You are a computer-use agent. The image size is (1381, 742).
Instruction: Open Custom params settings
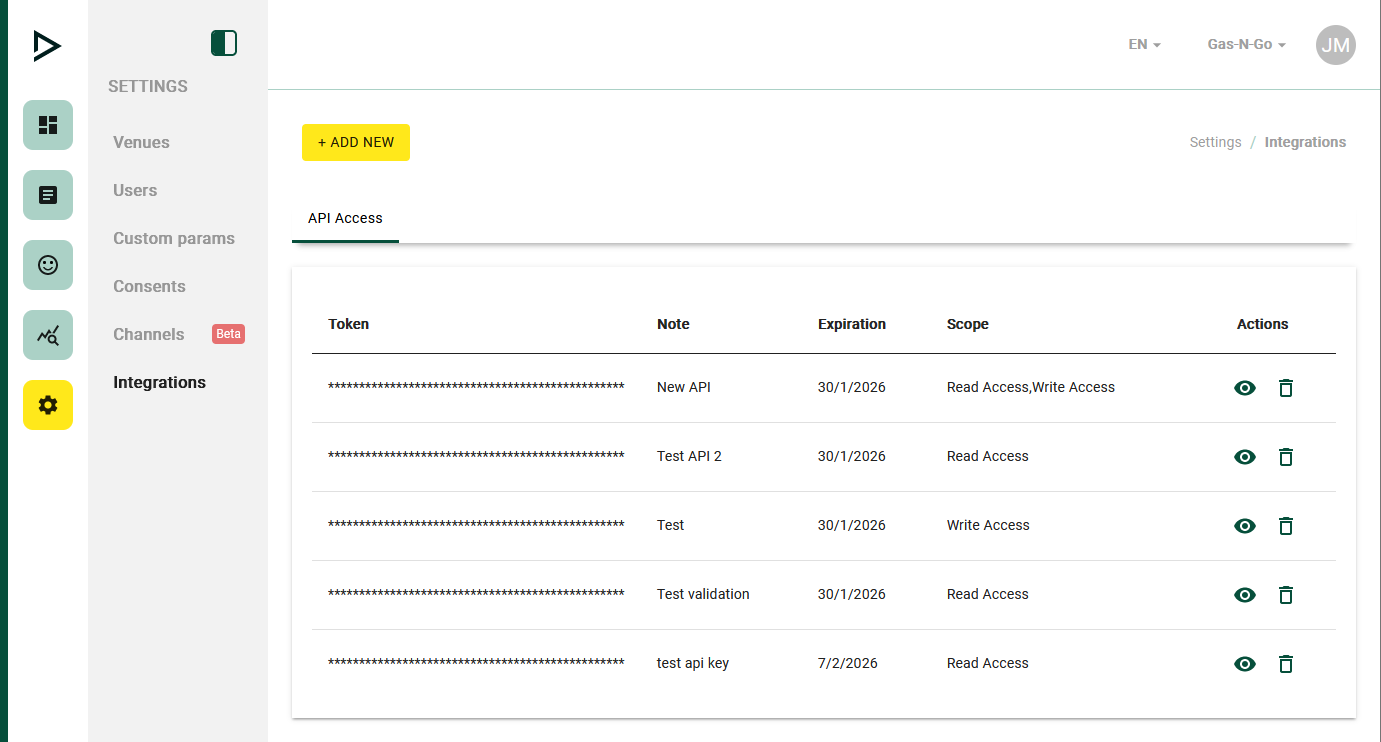point(174,238)
